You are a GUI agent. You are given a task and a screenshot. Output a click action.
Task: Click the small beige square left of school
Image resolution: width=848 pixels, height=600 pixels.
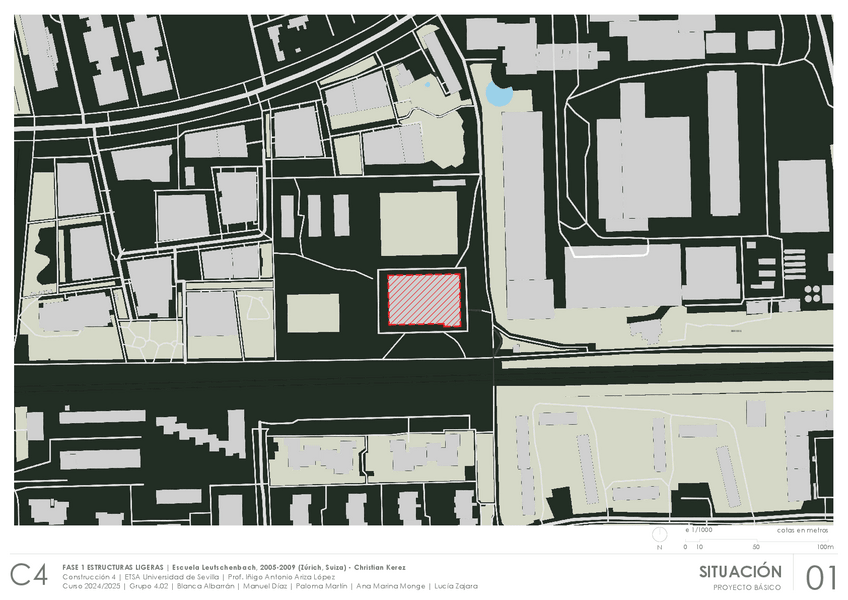(313, 313)
